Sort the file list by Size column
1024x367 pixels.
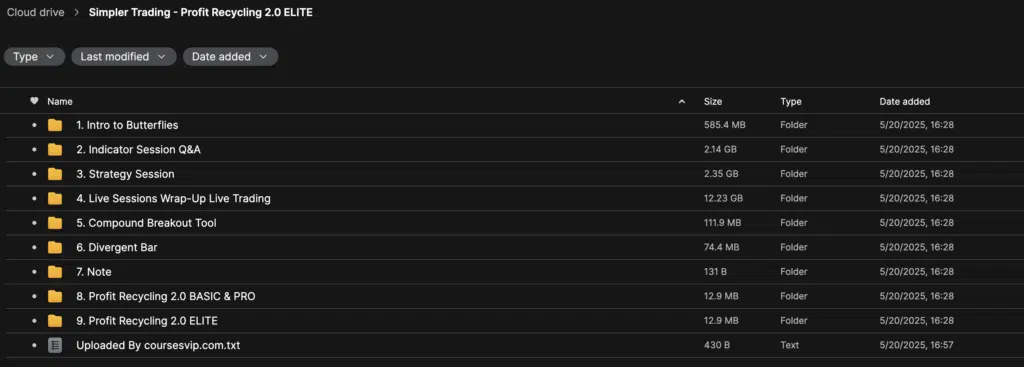click(712, 102)
